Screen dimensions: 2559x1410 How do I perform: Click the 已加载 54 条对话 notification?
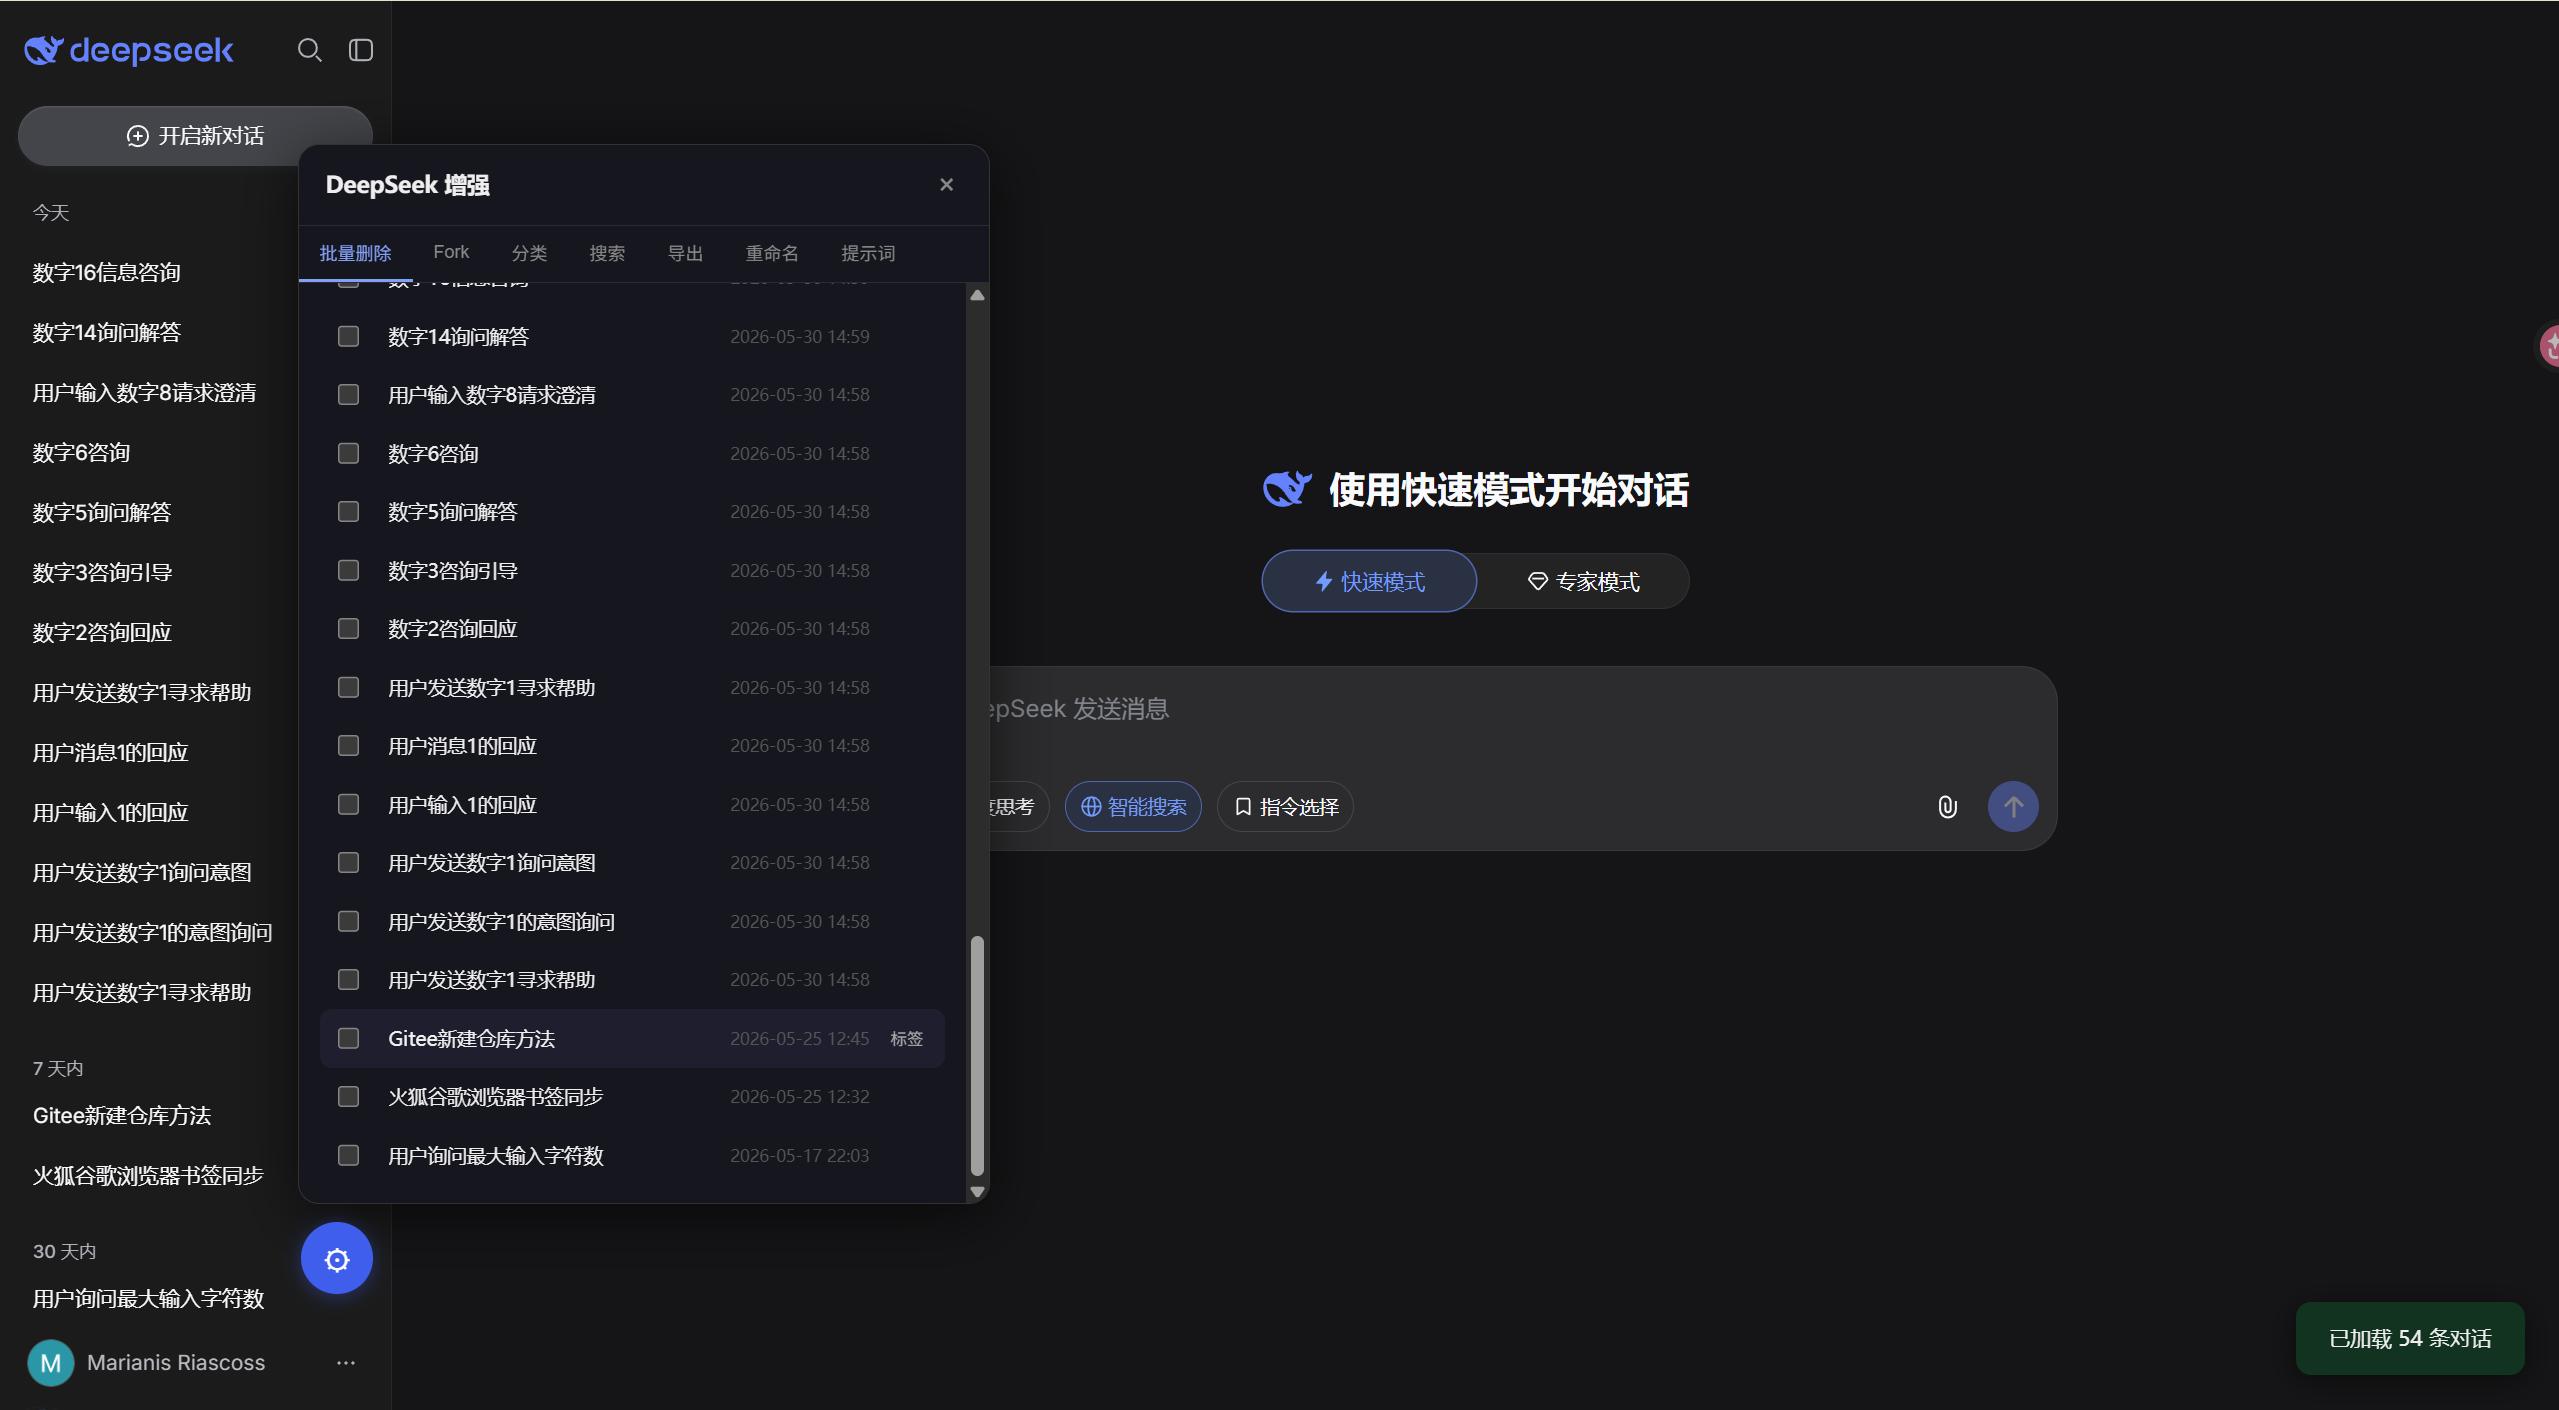click(x=2410, y=1339)
